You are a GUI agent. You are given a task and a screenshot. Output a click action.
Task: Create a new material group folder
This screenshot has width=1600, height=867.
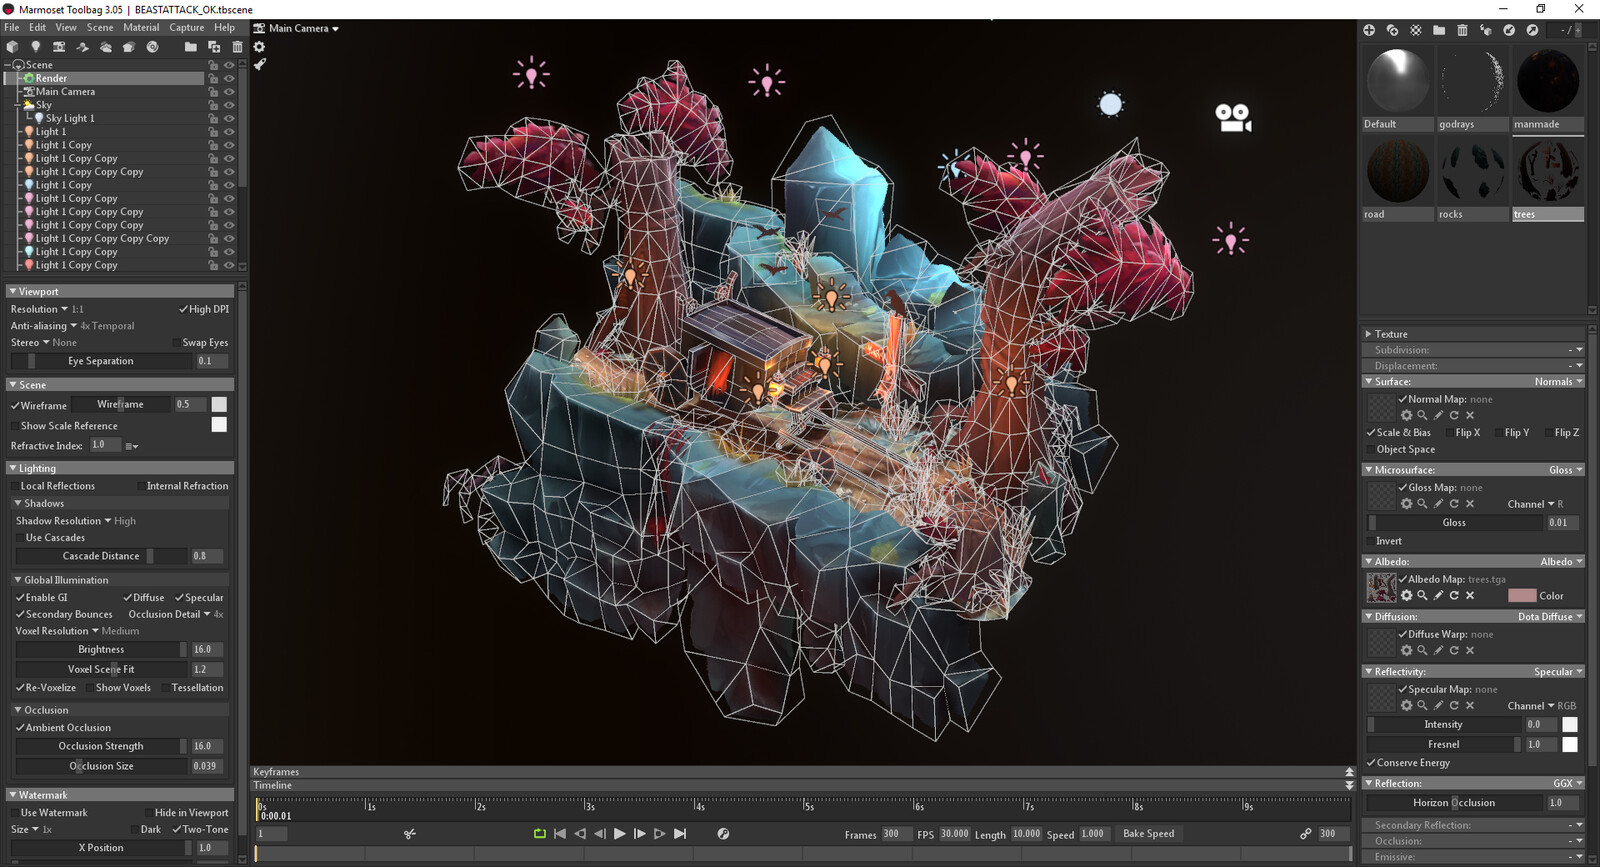tap(1439, 30)
